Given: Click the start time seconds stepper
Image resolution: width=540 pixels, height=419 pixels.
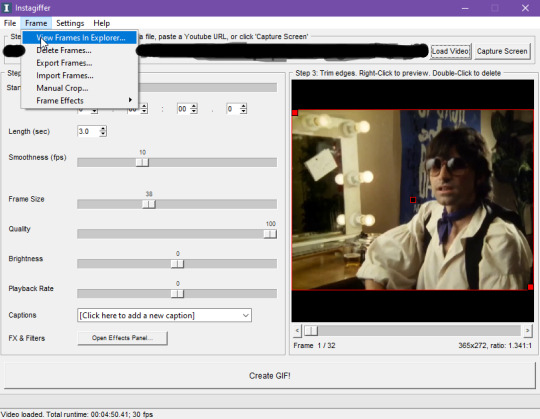Looking at the screenshot, I should point(194,109).
